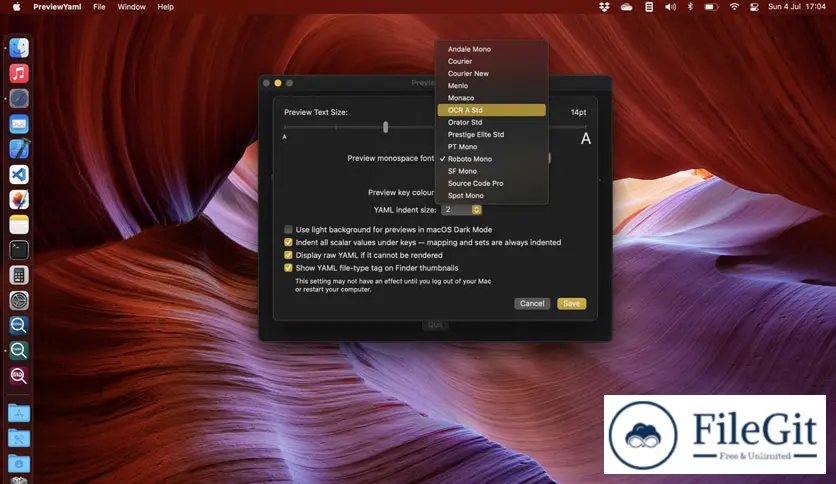This screenshot has height=484, width=836.
Task: Click the large A at the slider's end
Action: (586, 139)
